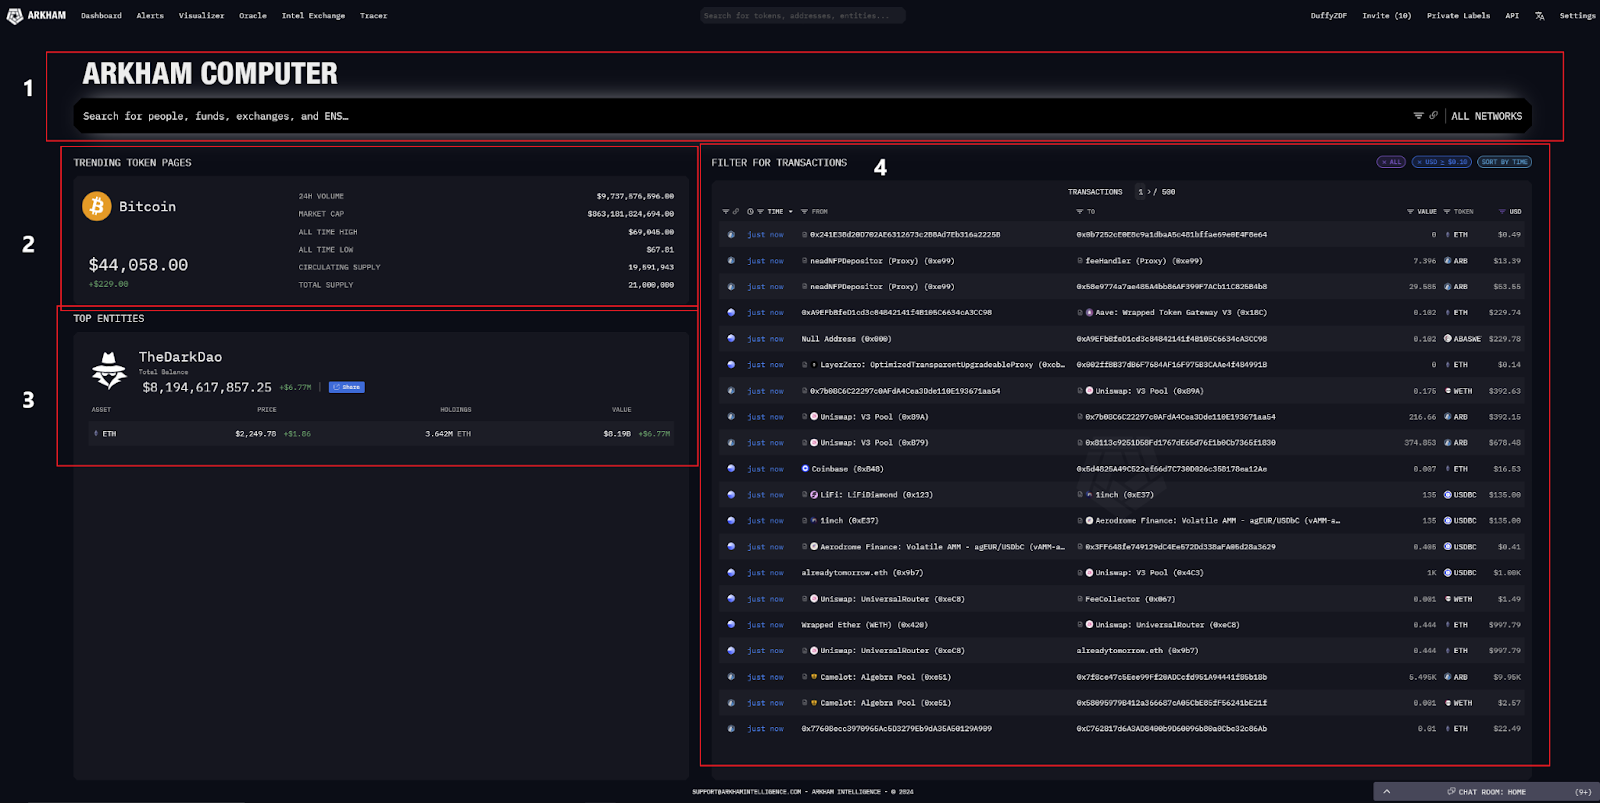Click the chain icon of the Coinbase (0x8D8) row
The width and height of the screenshot is (1600, 803).
[731, 469]
